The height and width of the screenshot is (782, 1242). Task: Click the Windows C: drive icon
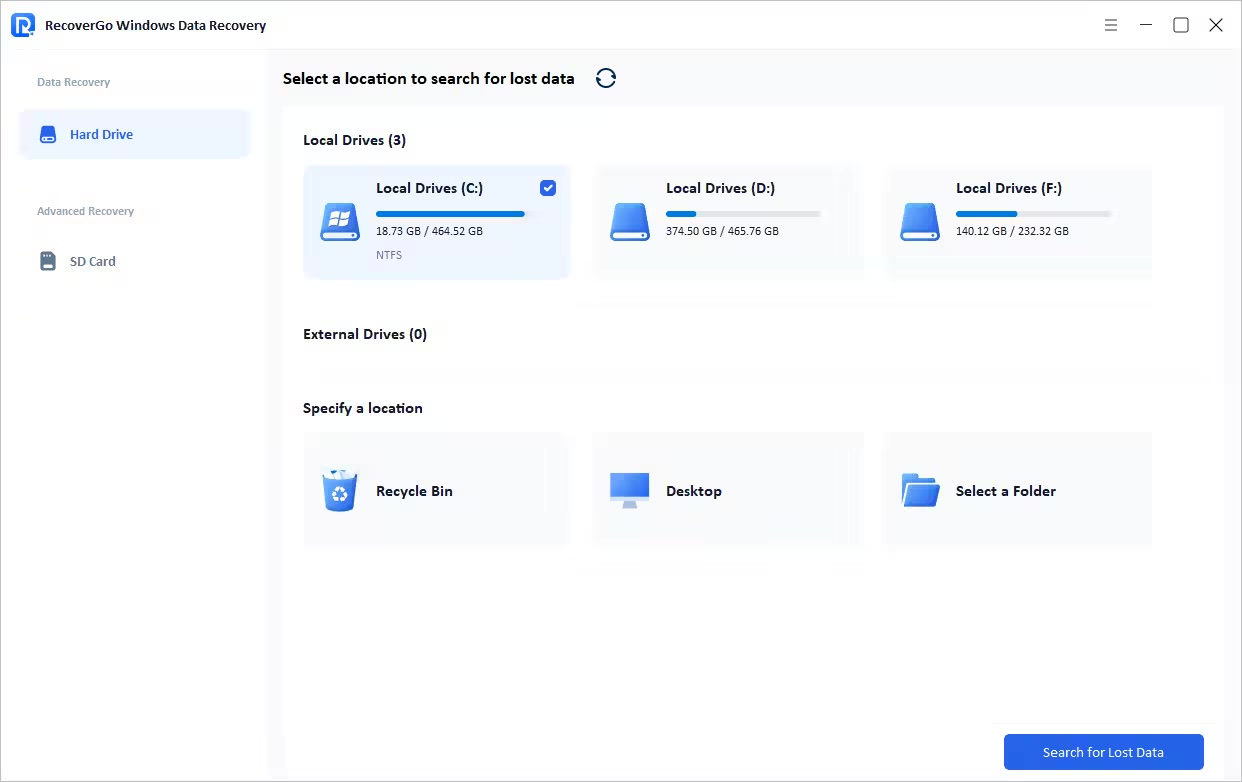coord(339,222)
